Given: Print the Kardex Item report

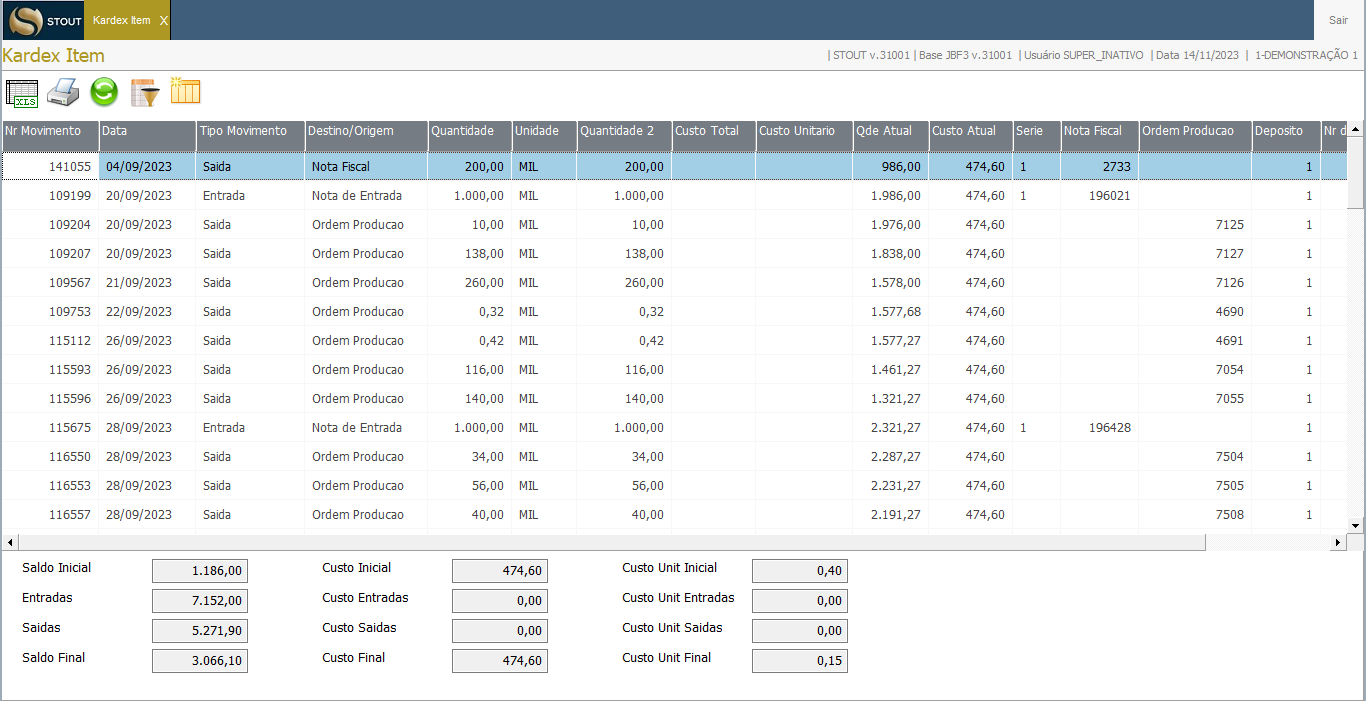Looking at the screenshot, I should 60,92.
